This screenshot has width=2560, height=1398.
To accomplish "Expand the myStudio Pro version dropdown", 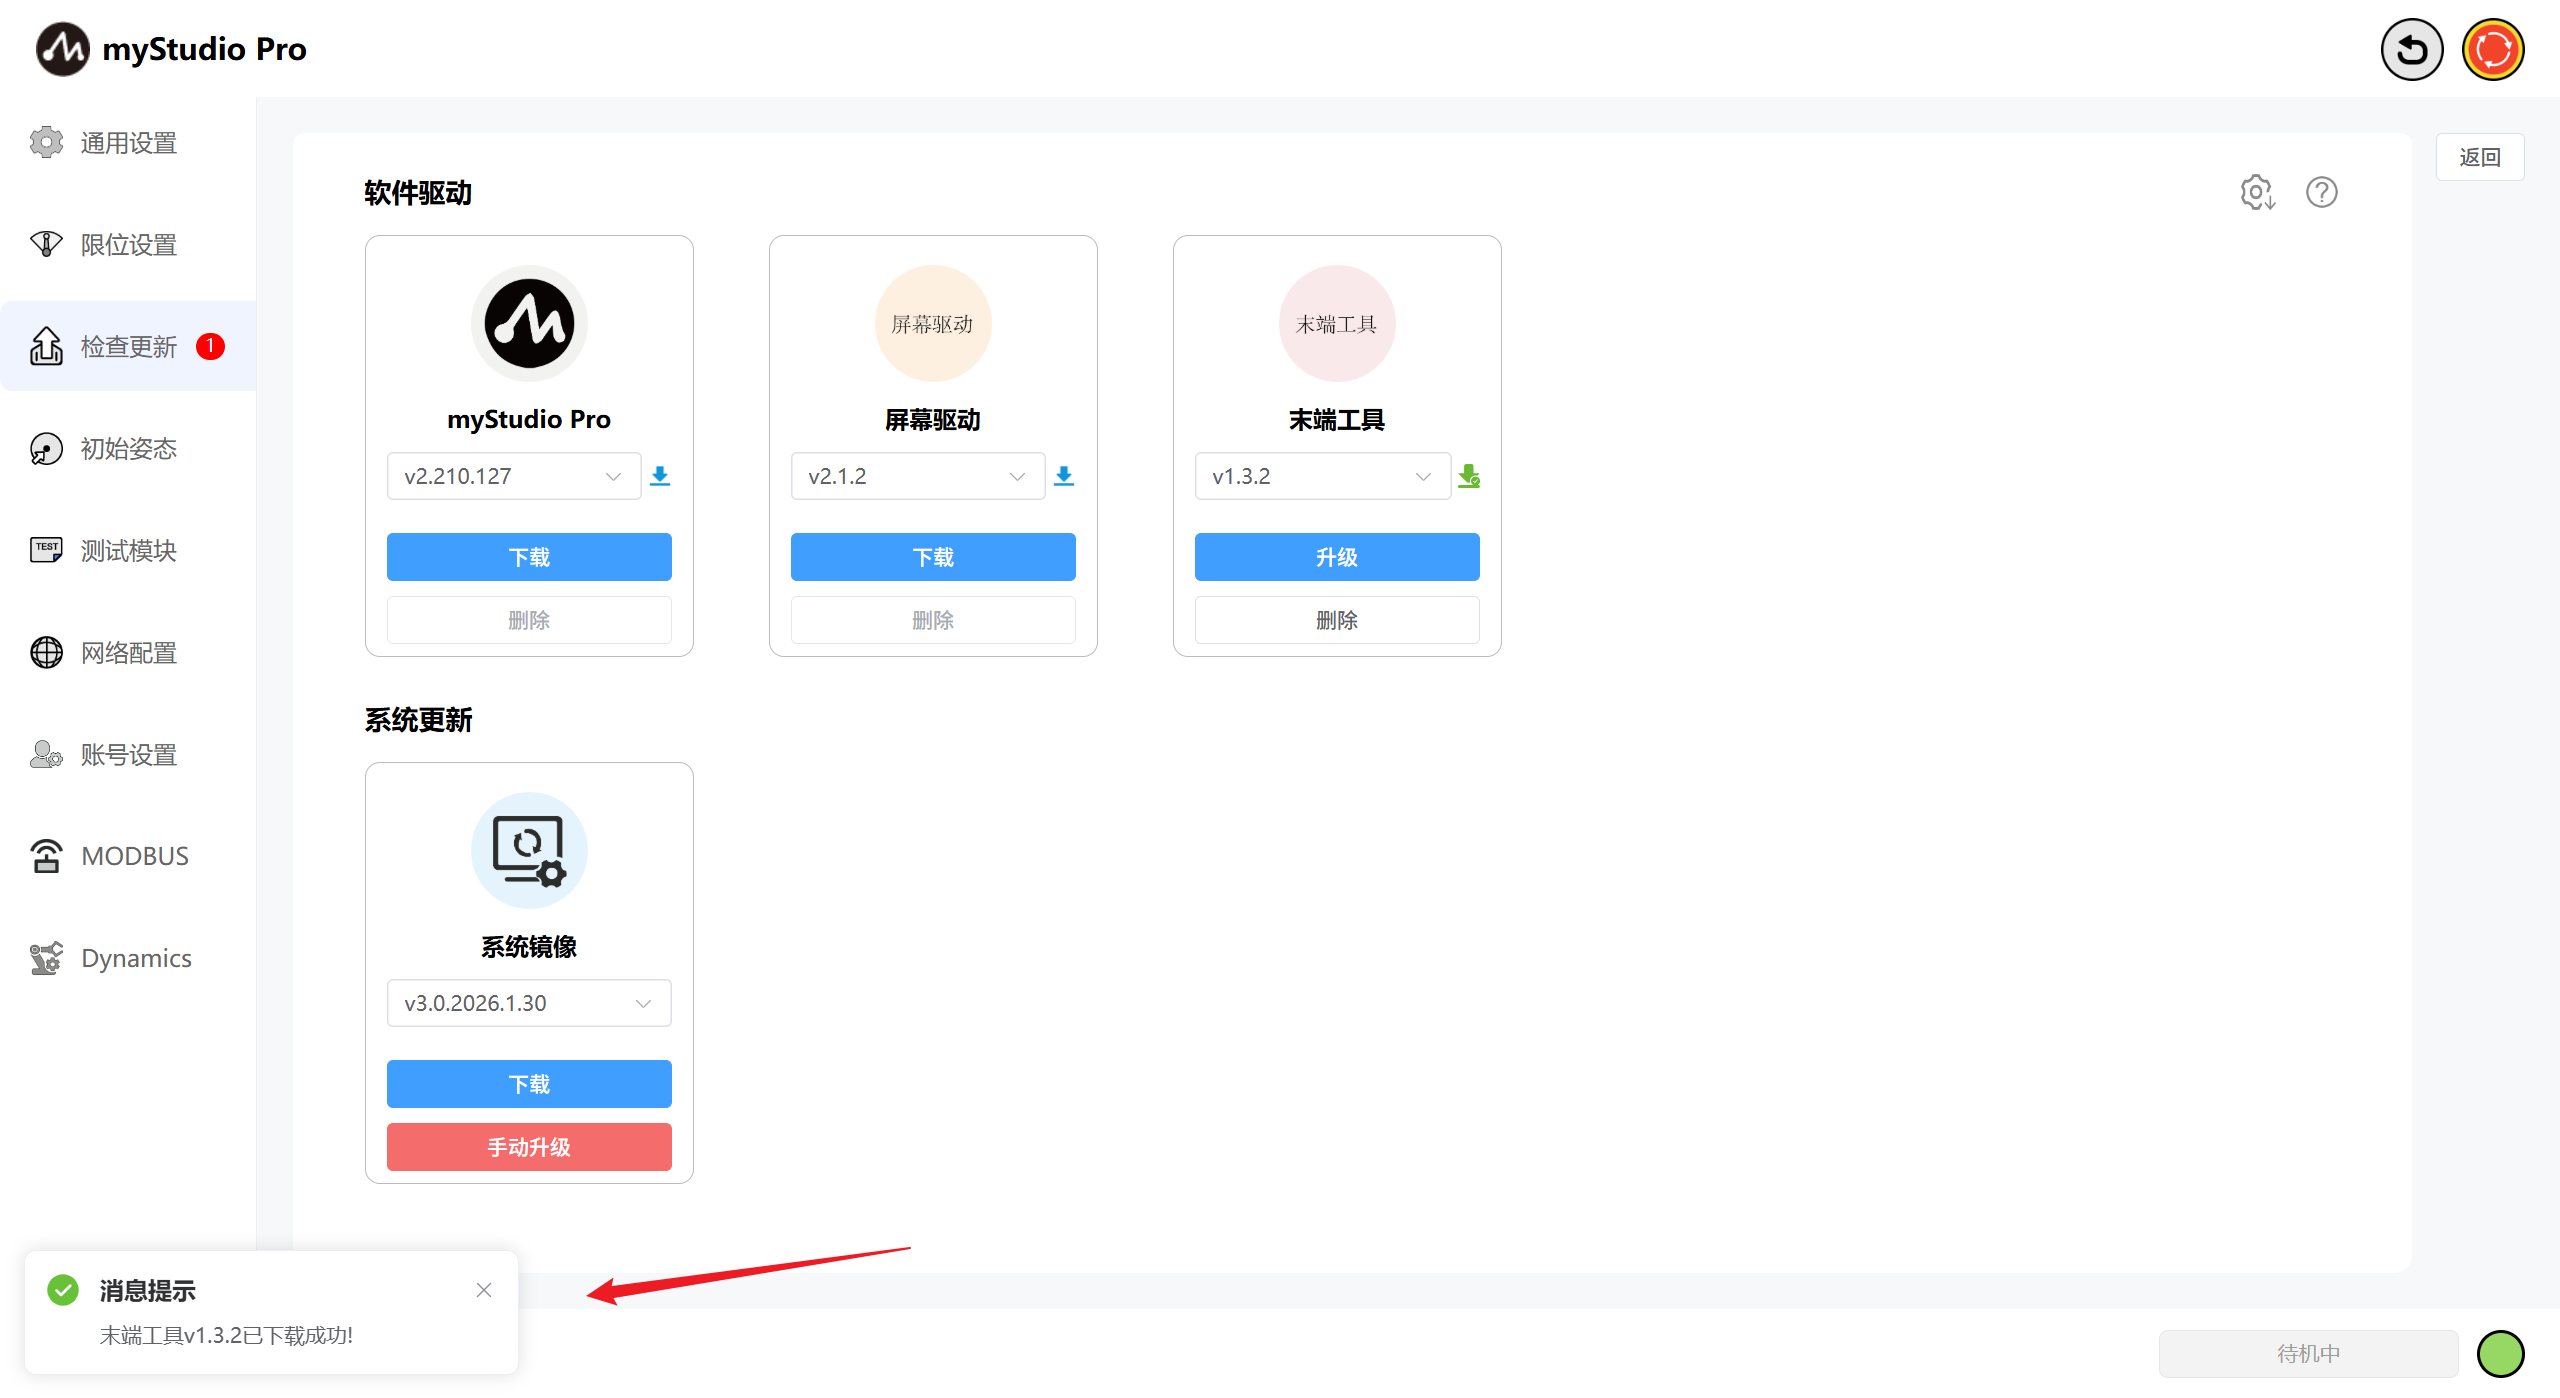I will point(513,476).
